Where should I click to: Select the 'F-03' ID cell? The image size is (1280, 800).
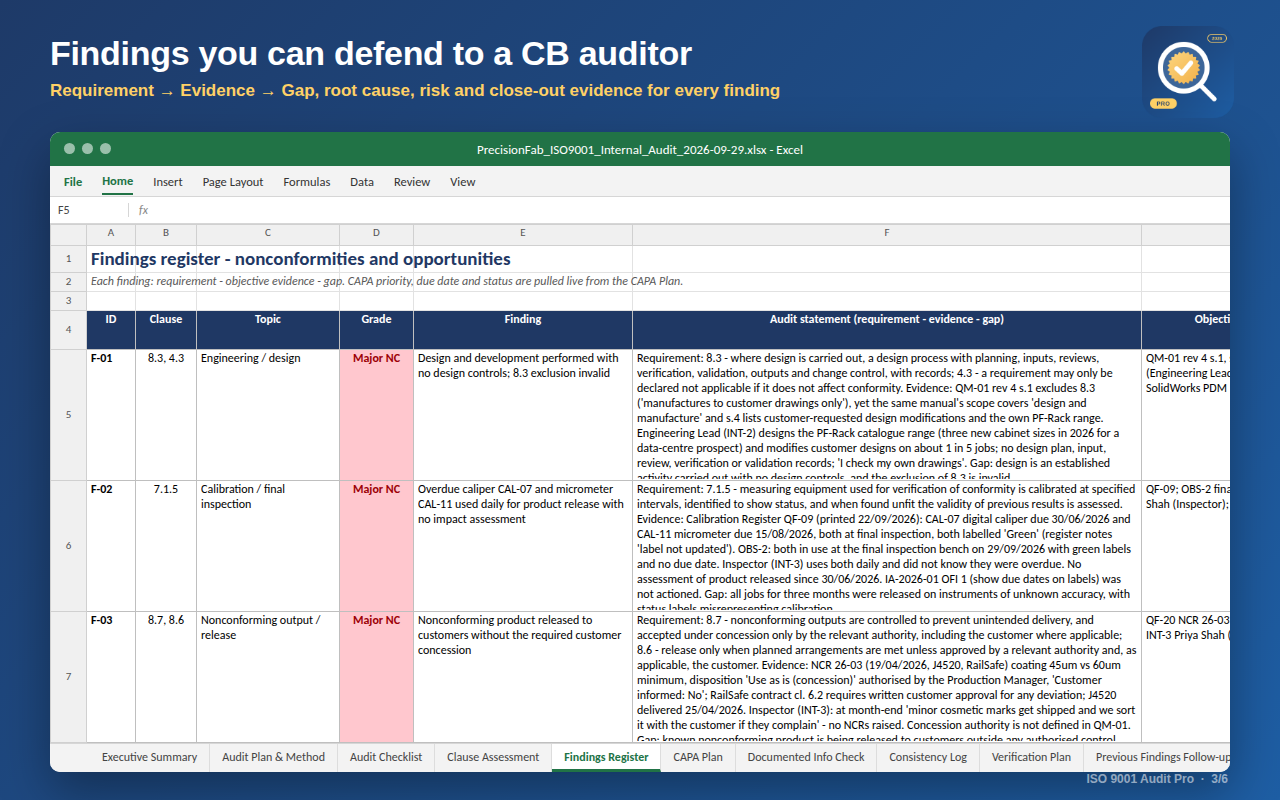point(111,677)
